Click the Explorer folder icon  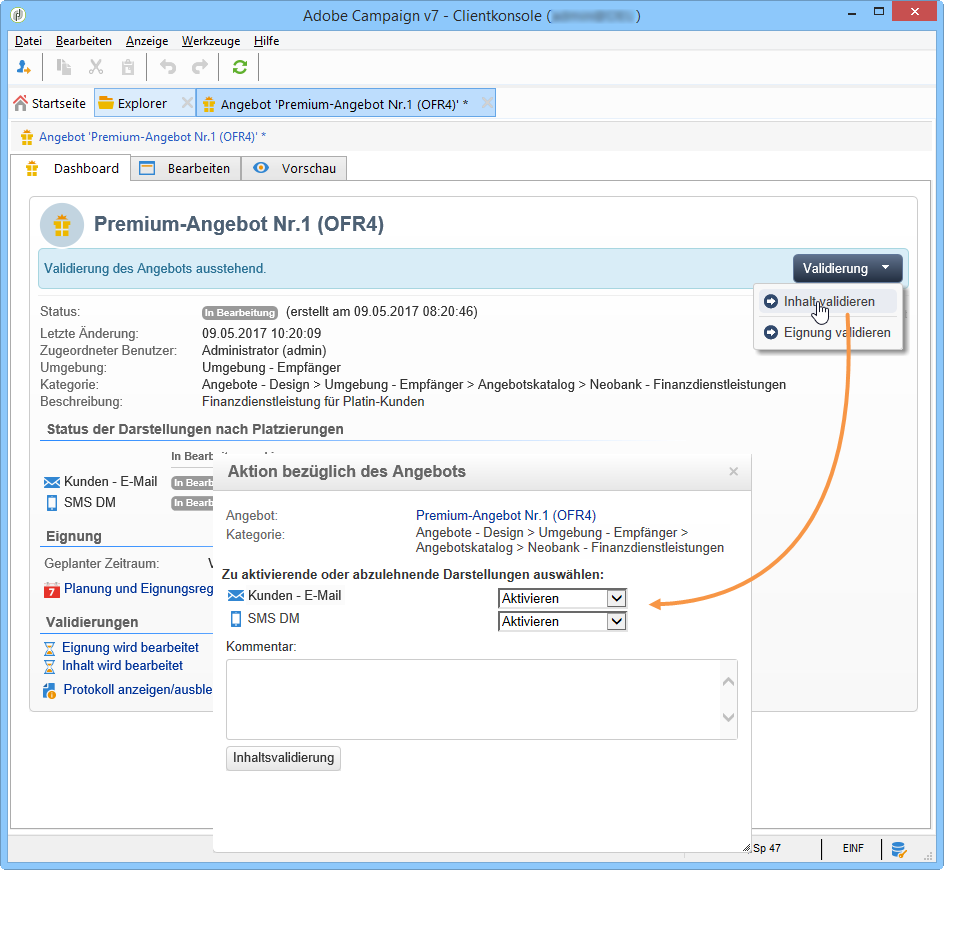[106, 103]
